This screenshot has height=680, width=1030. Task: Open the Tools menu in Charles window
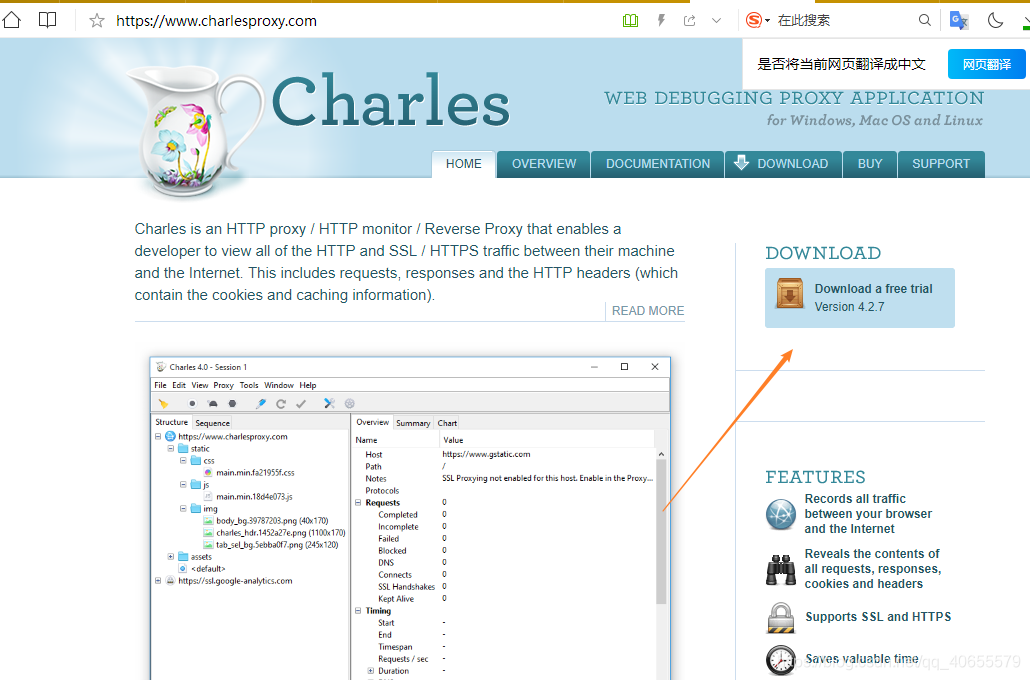[x=249, y=385]
